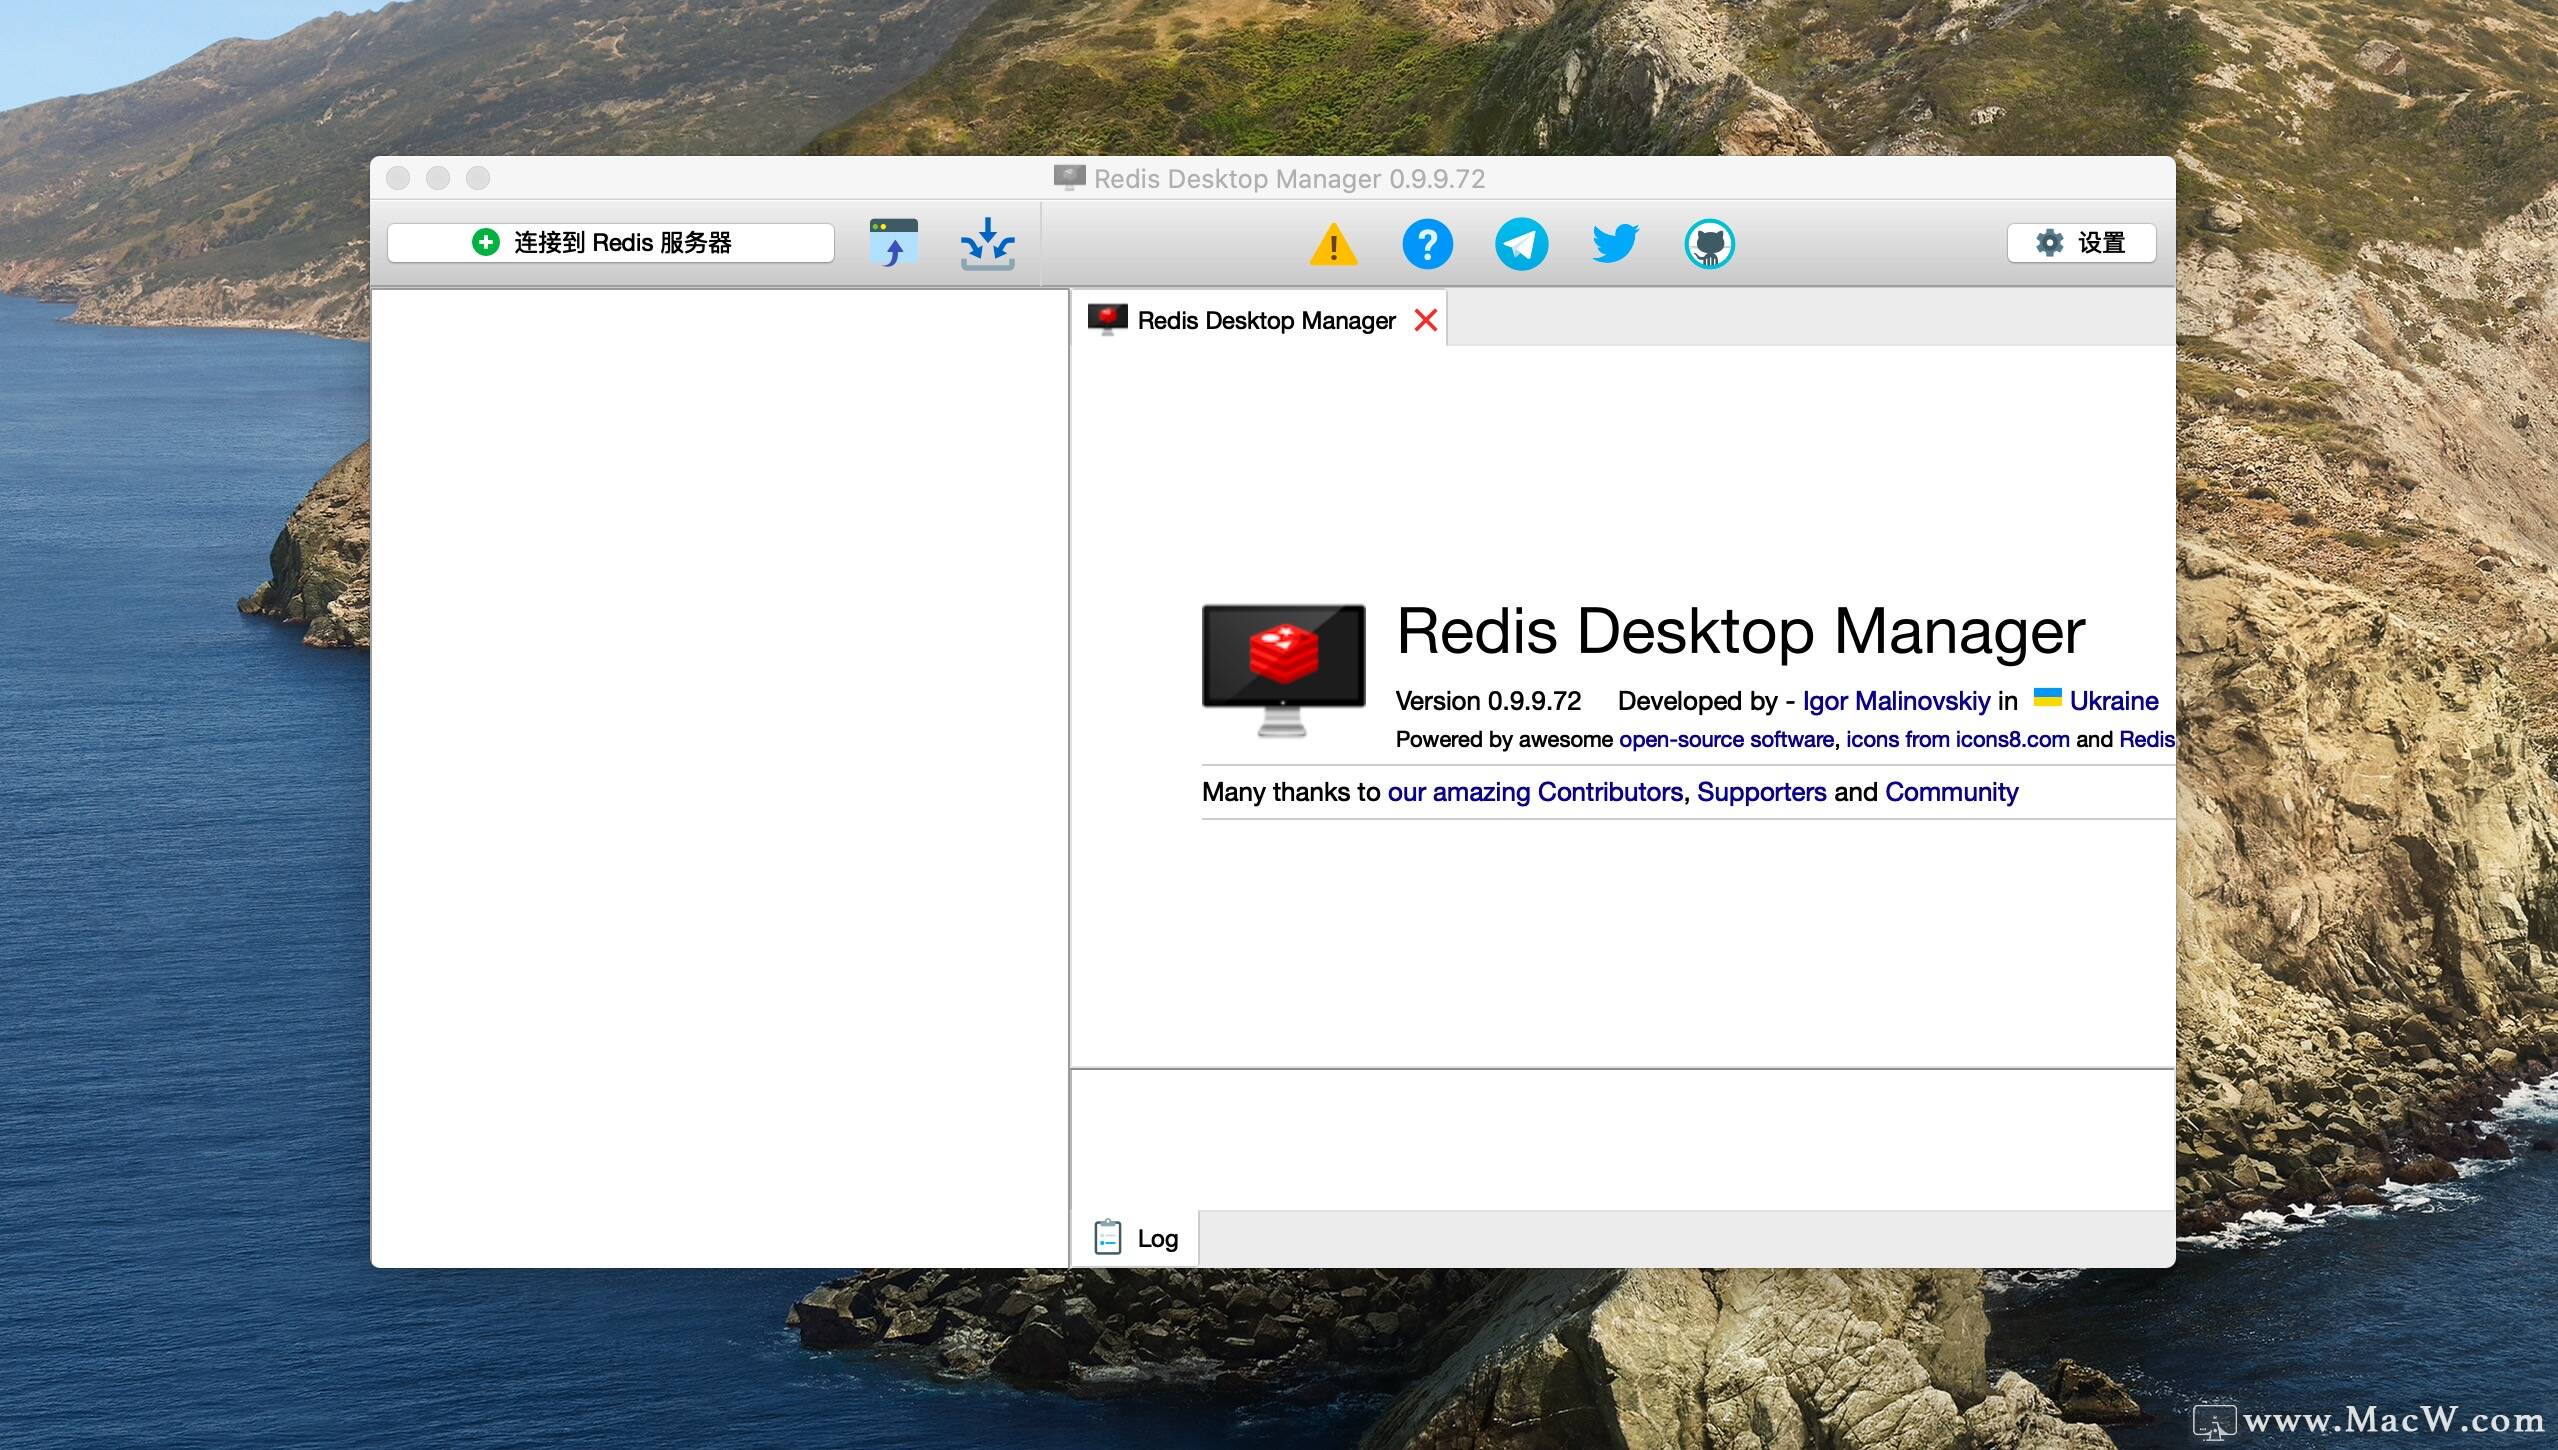
Task: Close the Redis Desktop Manager tab
Action: (1425, 319)
